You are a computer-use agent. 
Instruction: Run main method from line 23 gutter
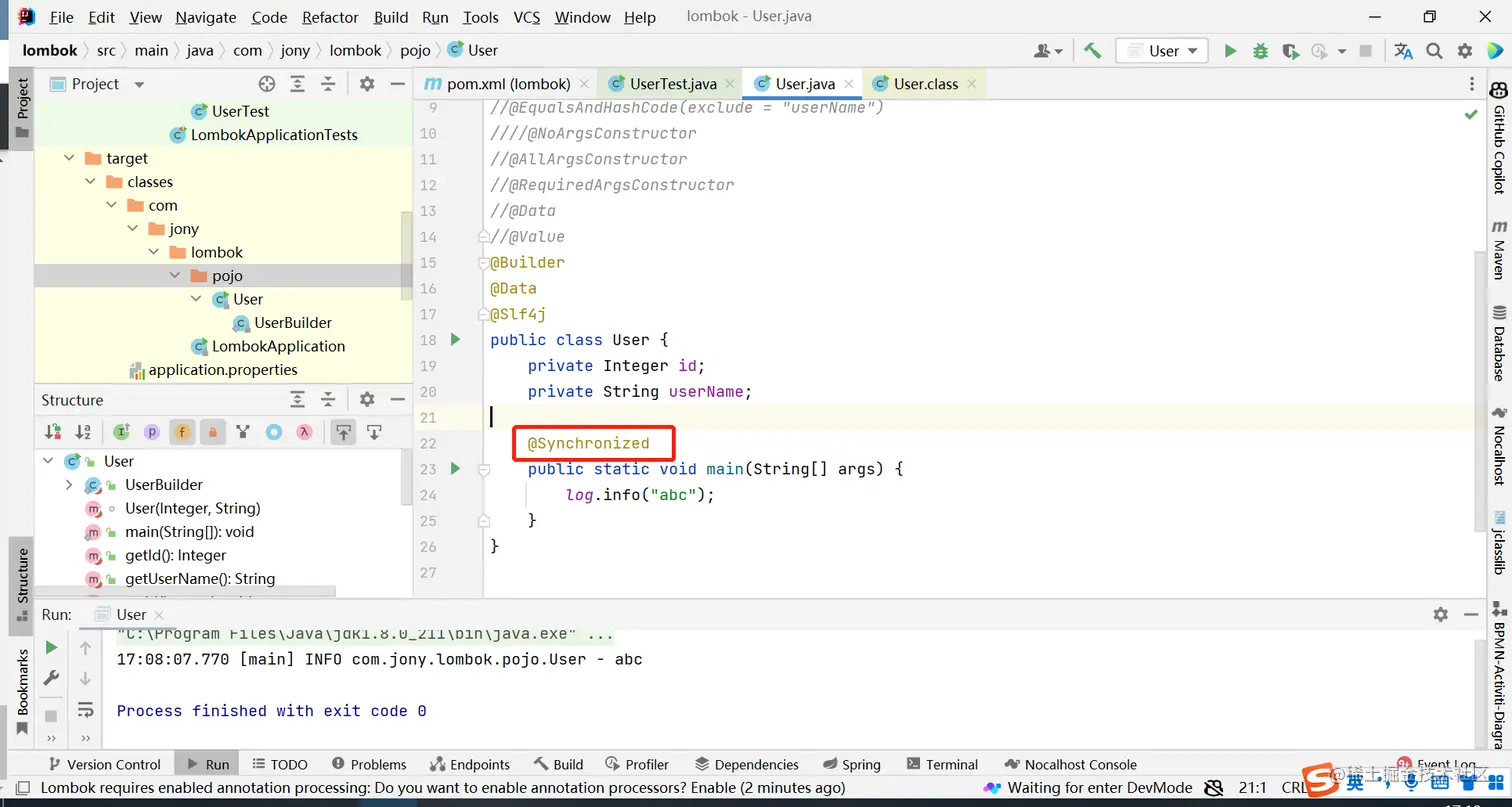[455, 469]
